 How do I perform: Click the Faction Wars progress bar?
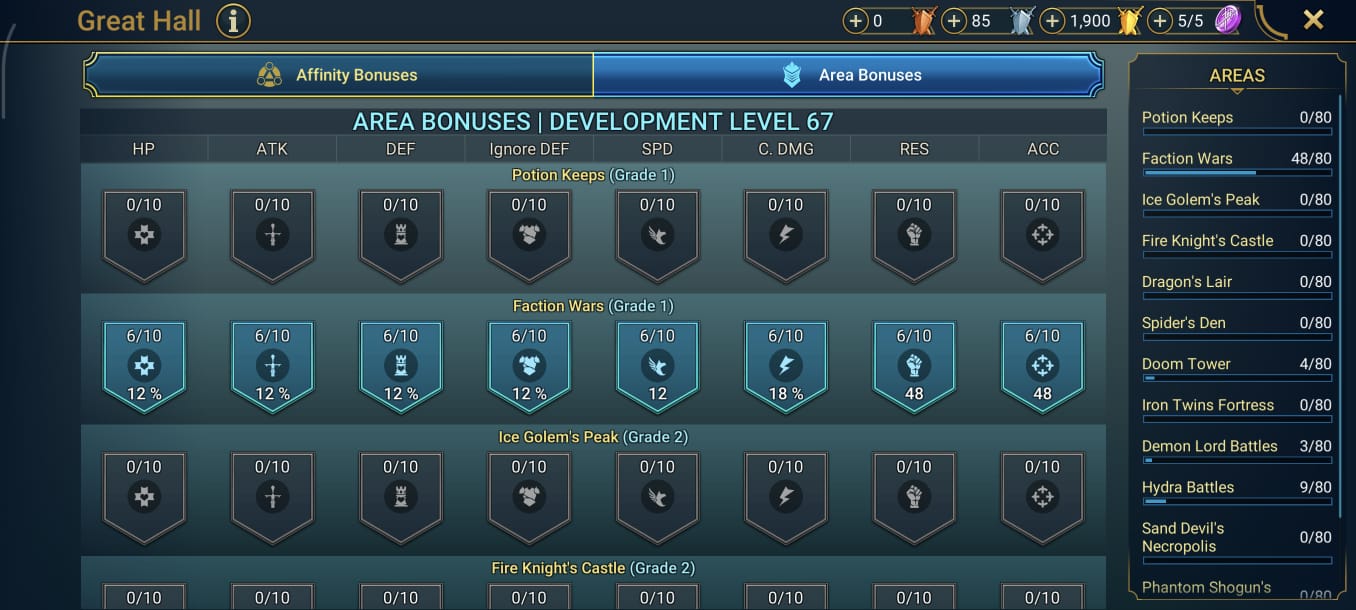tap(1237, 173)
